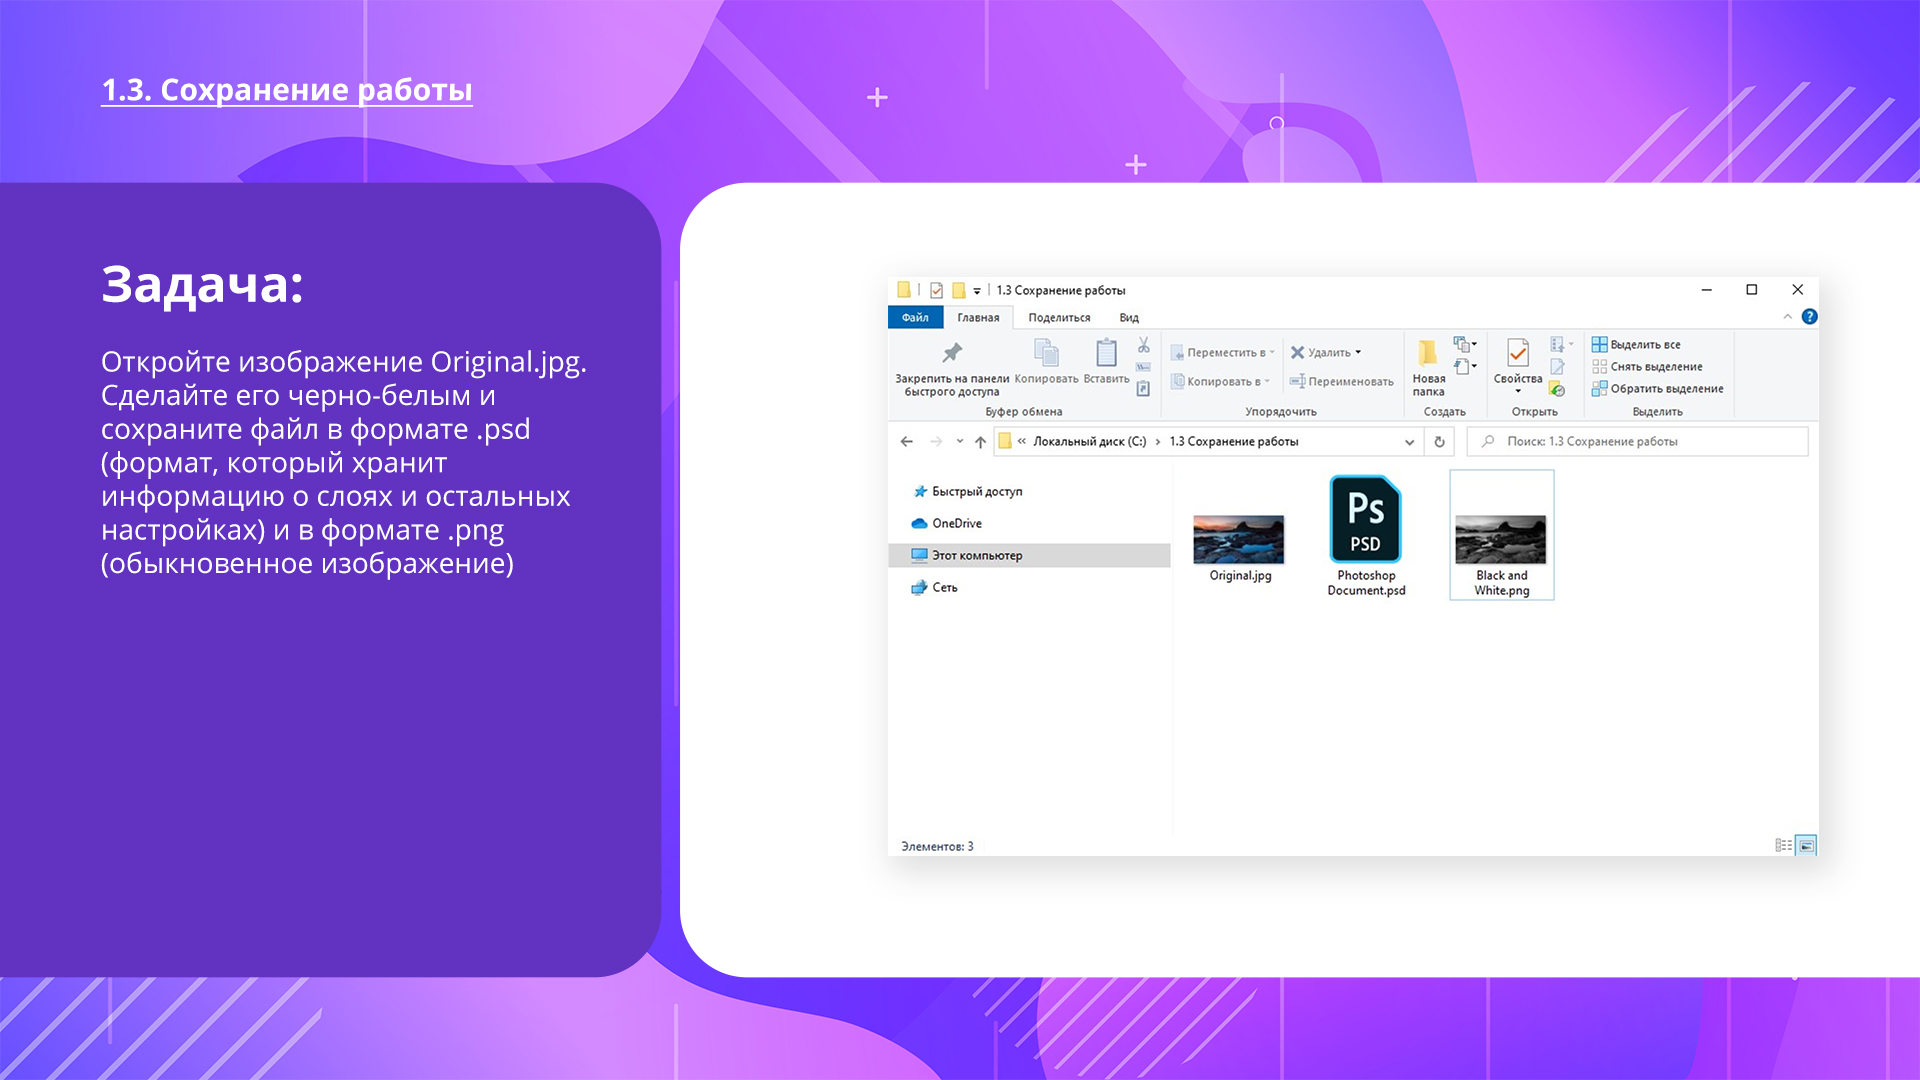Click the Clear Selection option in the ribbon
The height and width of the screenshot is (1080, 1920).
click(x=1655, y=367)
